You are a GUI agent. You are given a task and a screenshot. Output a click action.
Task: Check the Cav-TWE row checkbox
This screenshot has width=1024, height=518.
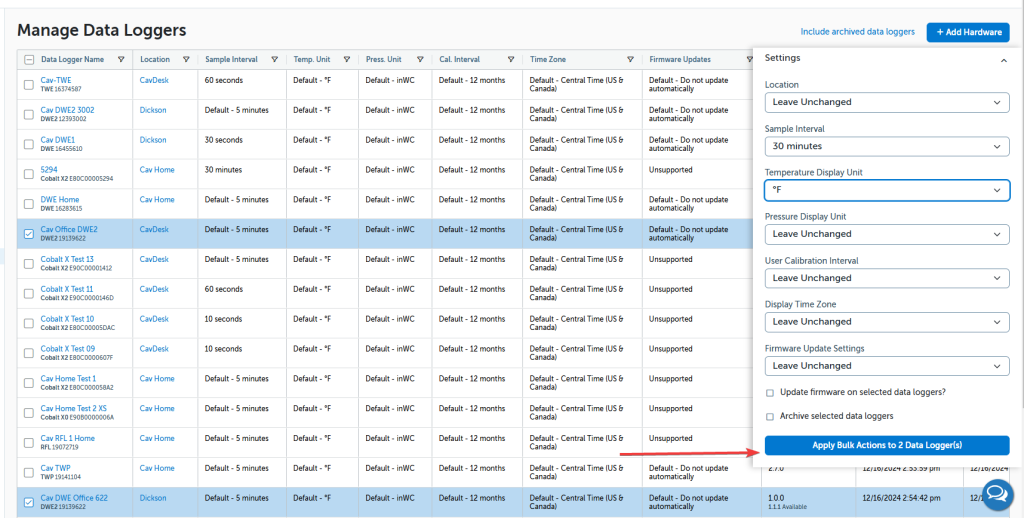[x=29, y=85]
